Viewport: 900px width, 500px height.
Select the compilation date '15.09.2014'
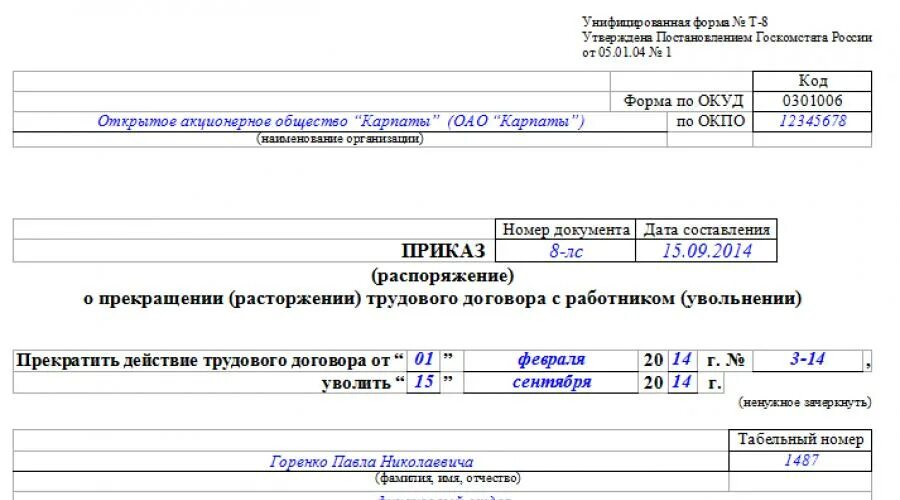pos(706,251)
